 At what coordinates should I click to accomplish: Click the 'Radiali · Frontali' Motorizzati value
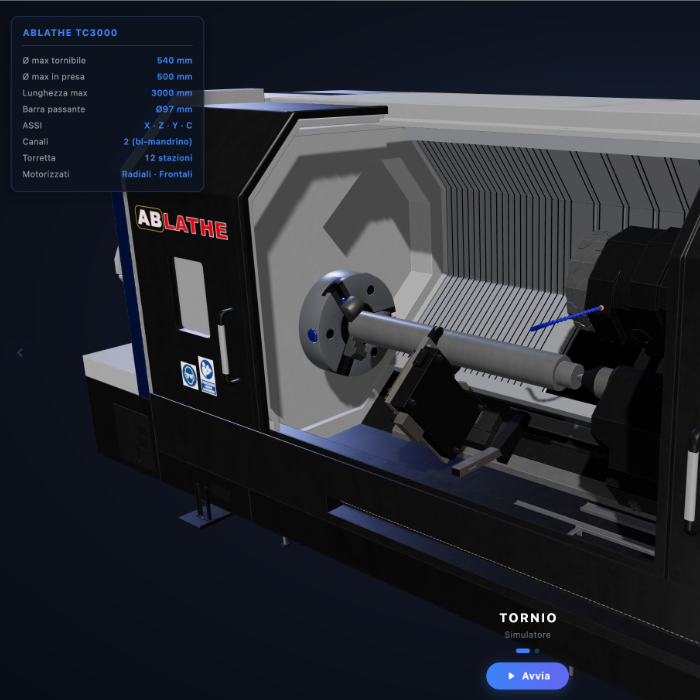tap(157, 174)
